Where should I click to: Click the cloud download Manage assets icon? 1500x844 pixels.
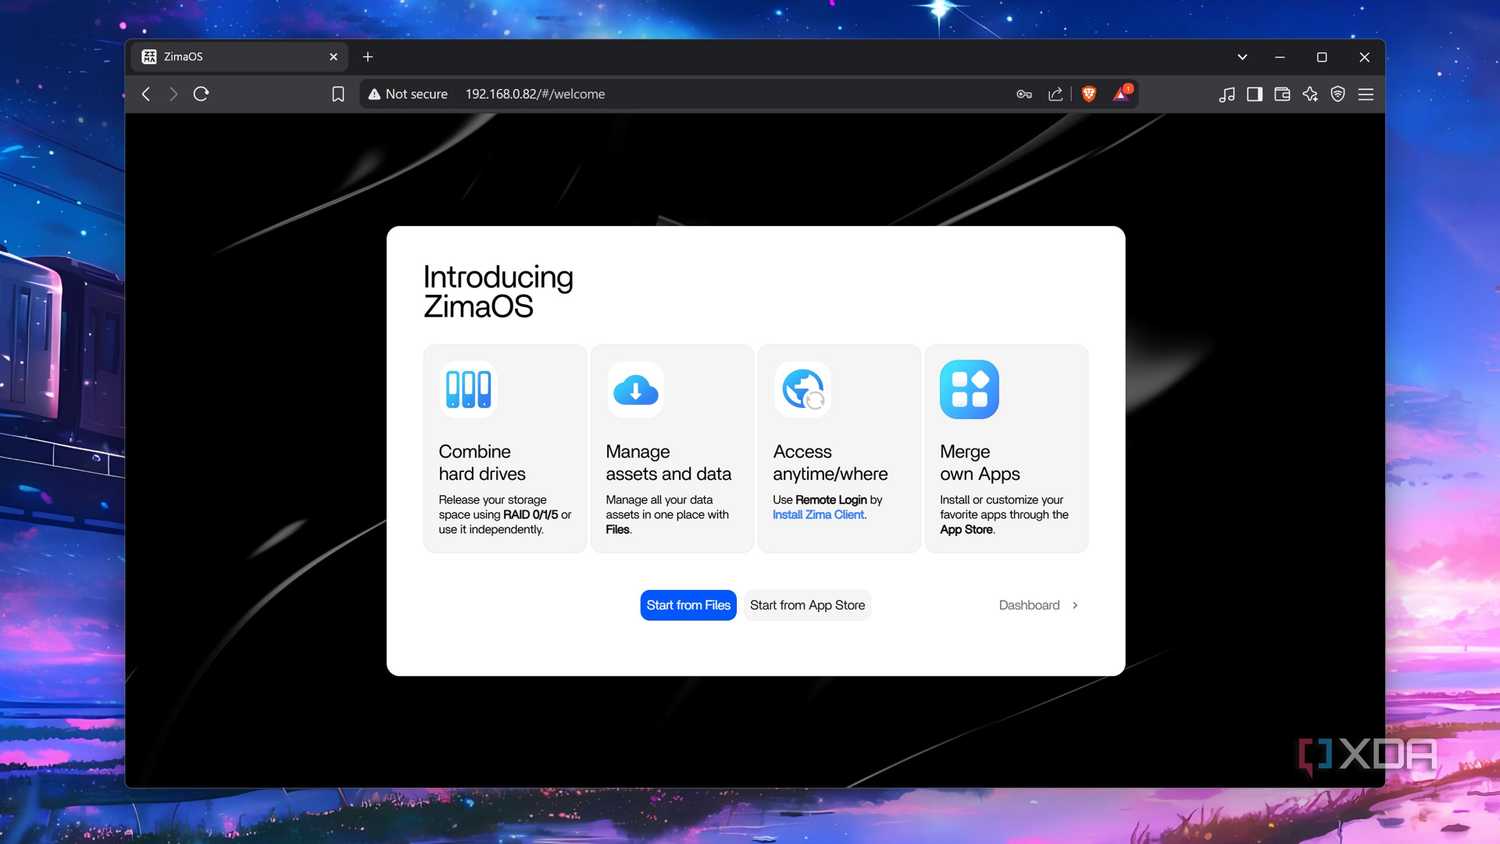(x=635, y=389)
